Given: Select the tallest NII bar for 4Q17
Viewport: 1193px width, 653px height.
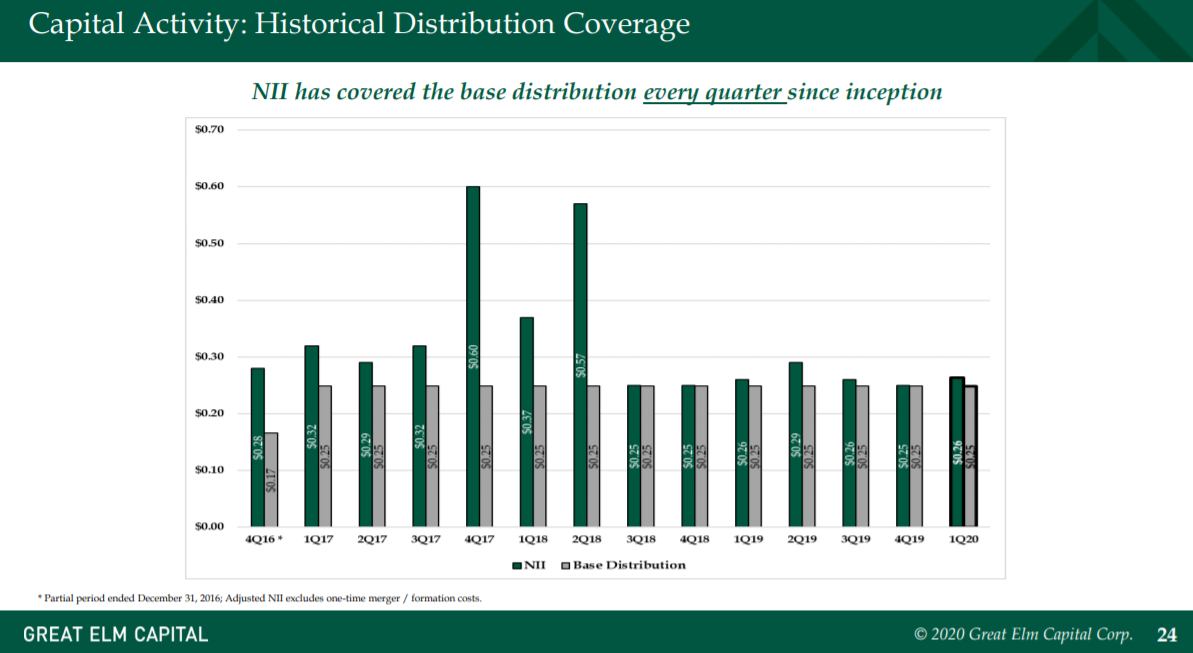Looking at the screenshot, I should (473, 356).
